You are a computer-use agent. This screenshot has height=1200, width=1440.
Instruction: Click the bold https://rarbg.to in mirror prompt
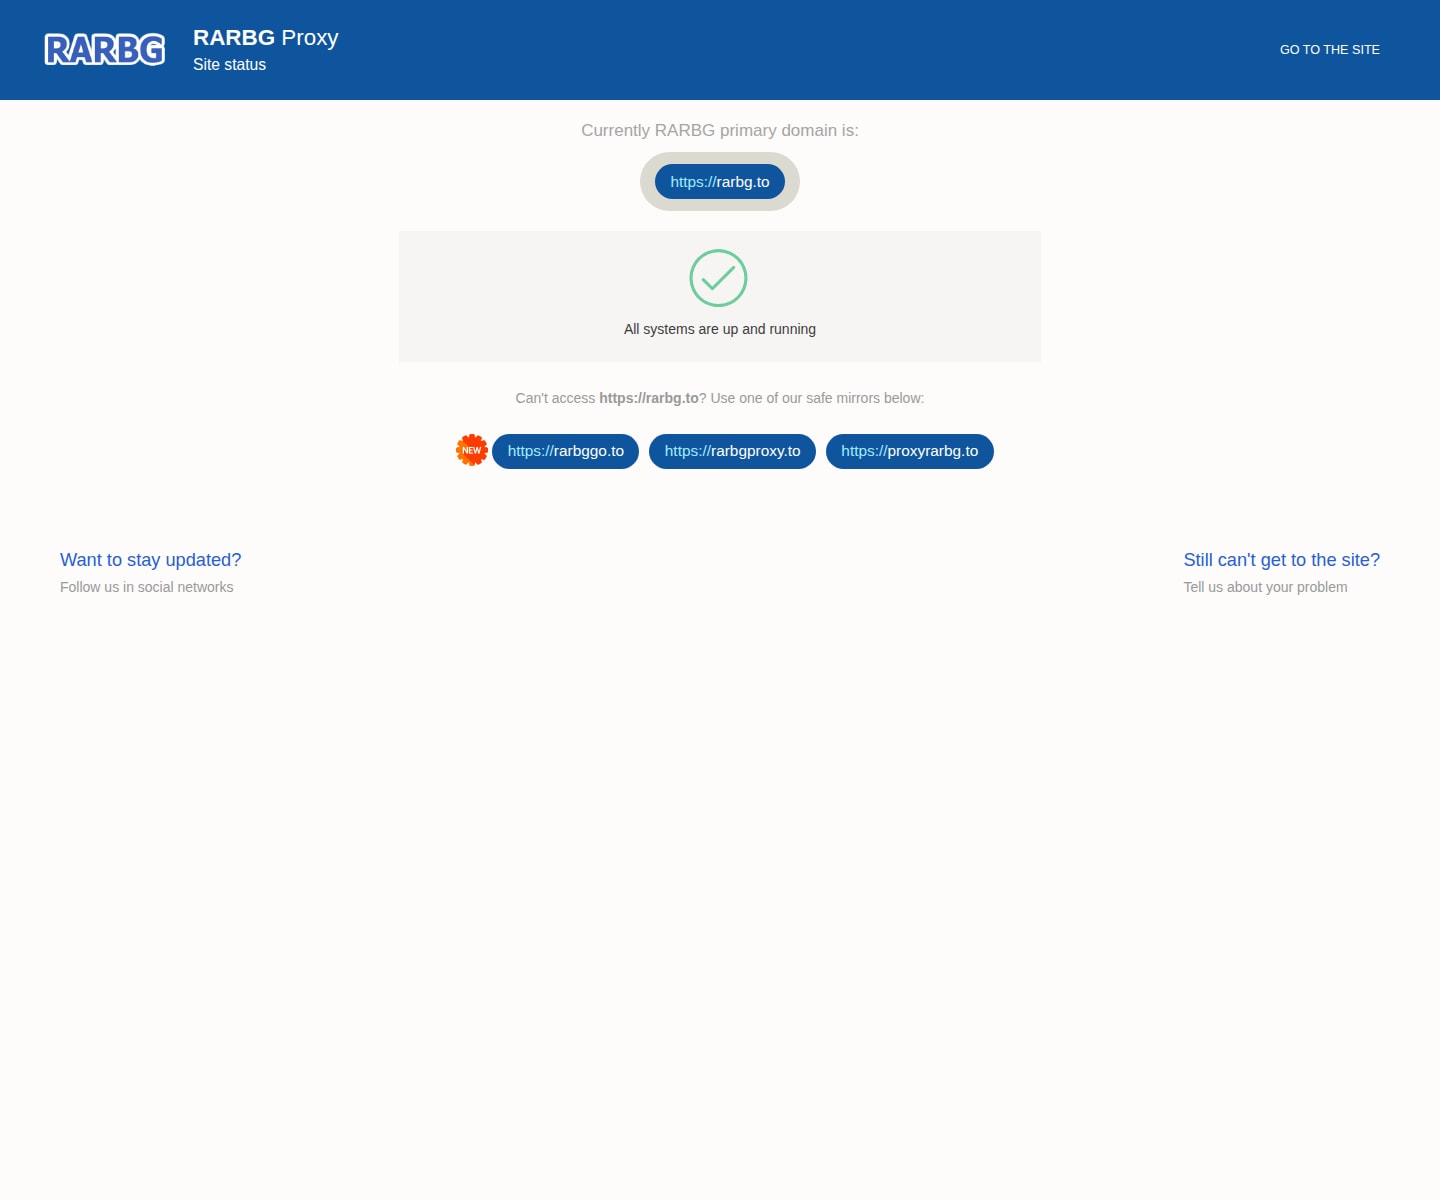(648, 397)
